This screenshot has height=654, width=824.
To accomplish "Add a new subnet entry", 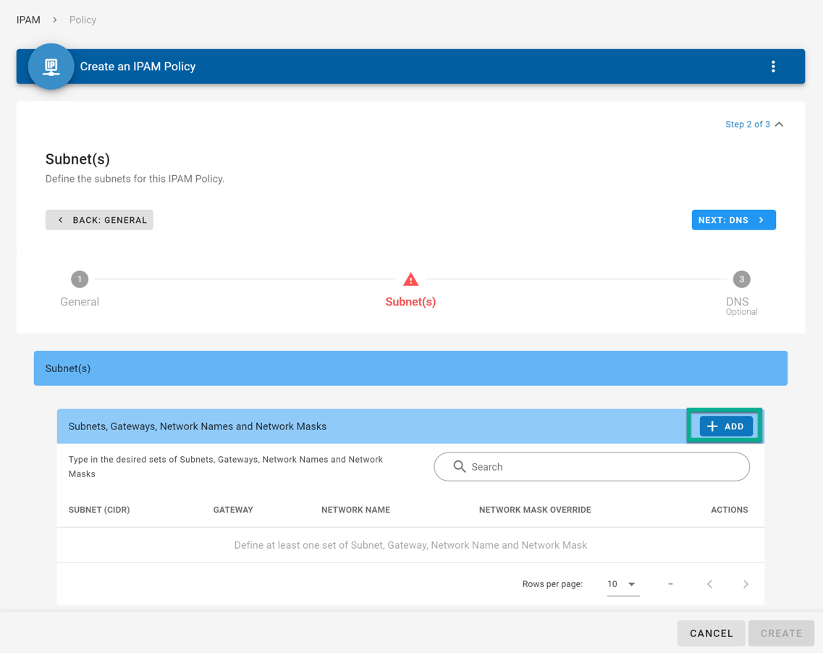I will [726, 426].
